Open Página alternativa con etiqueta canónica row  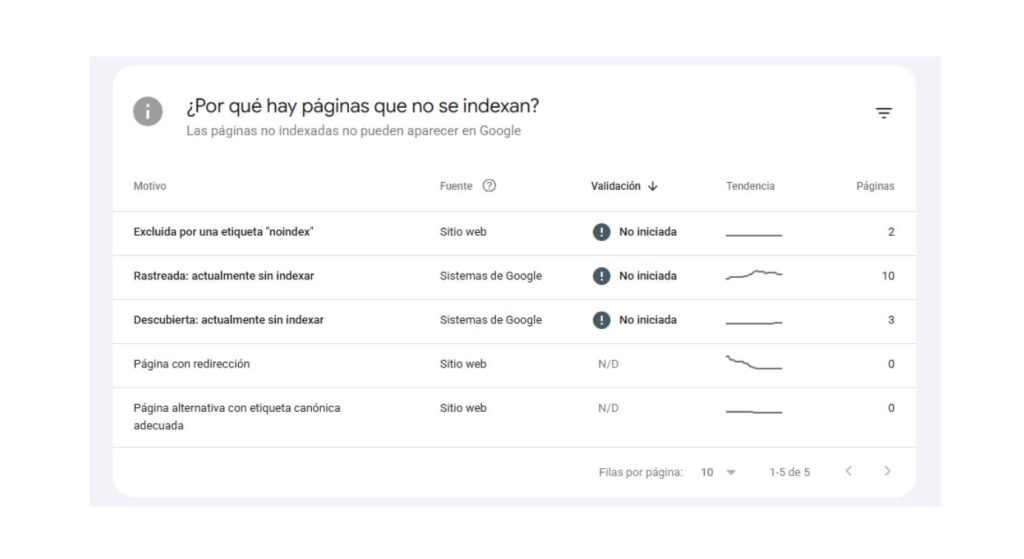[x=515, y=417]
